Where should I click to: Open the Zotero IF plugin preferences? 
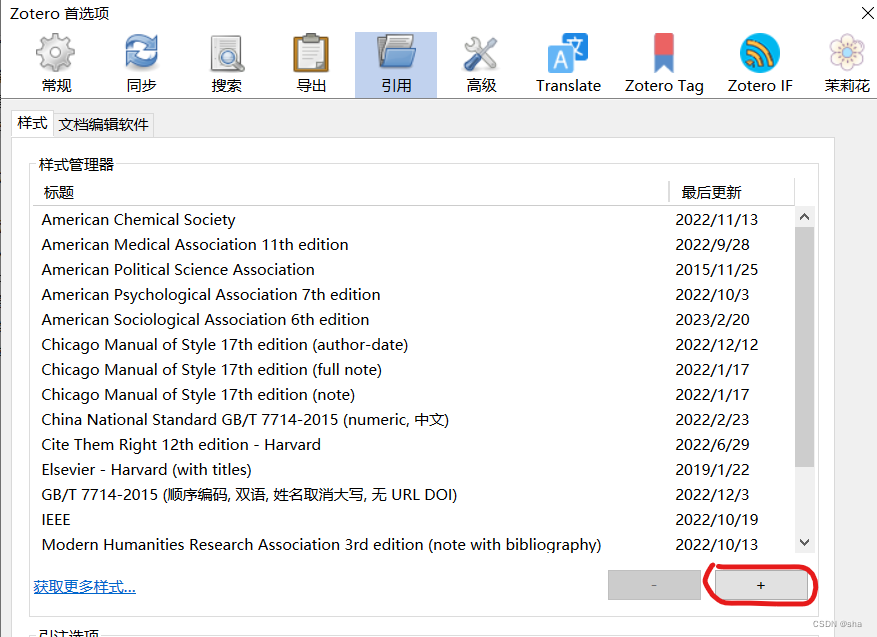coord(760,64)
